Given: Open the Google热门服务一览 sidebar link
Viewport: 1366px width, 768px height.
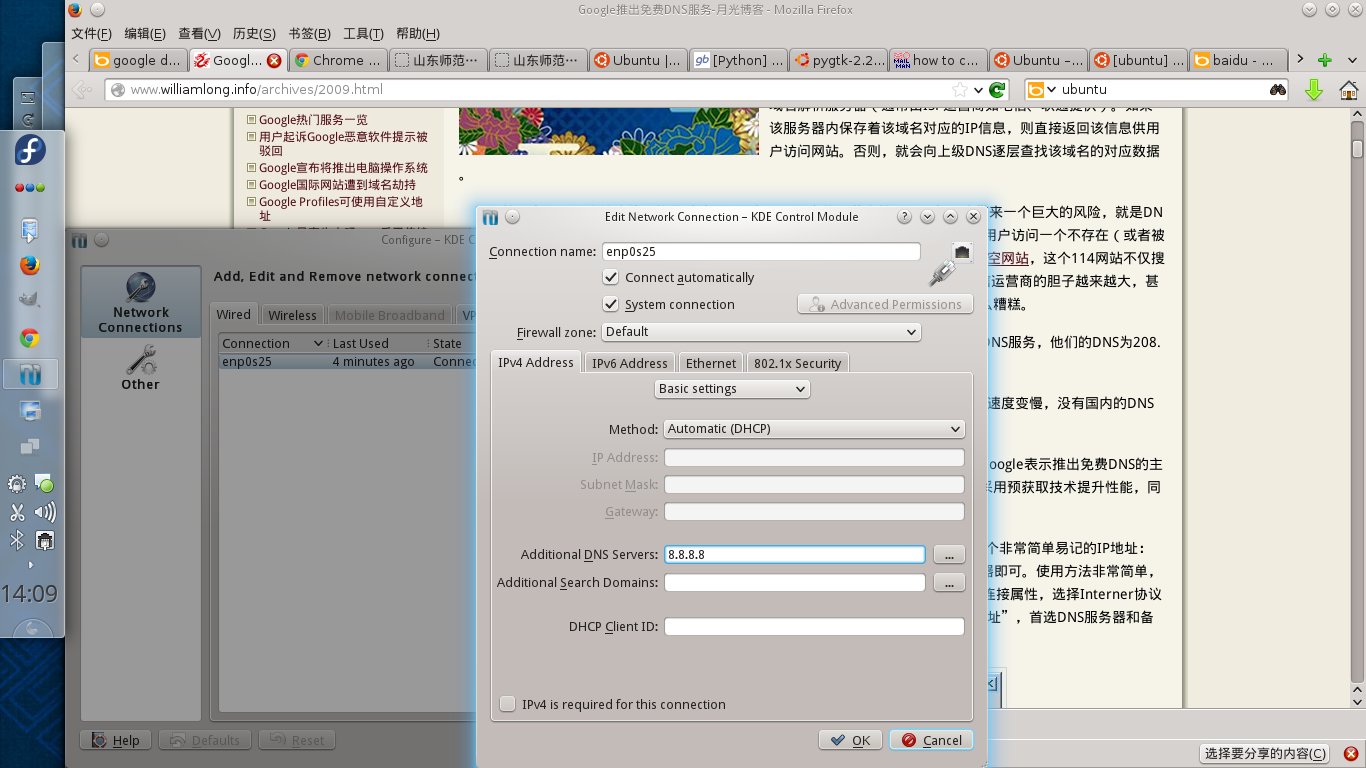Looking at the screenshot, I should pos(312,120).
